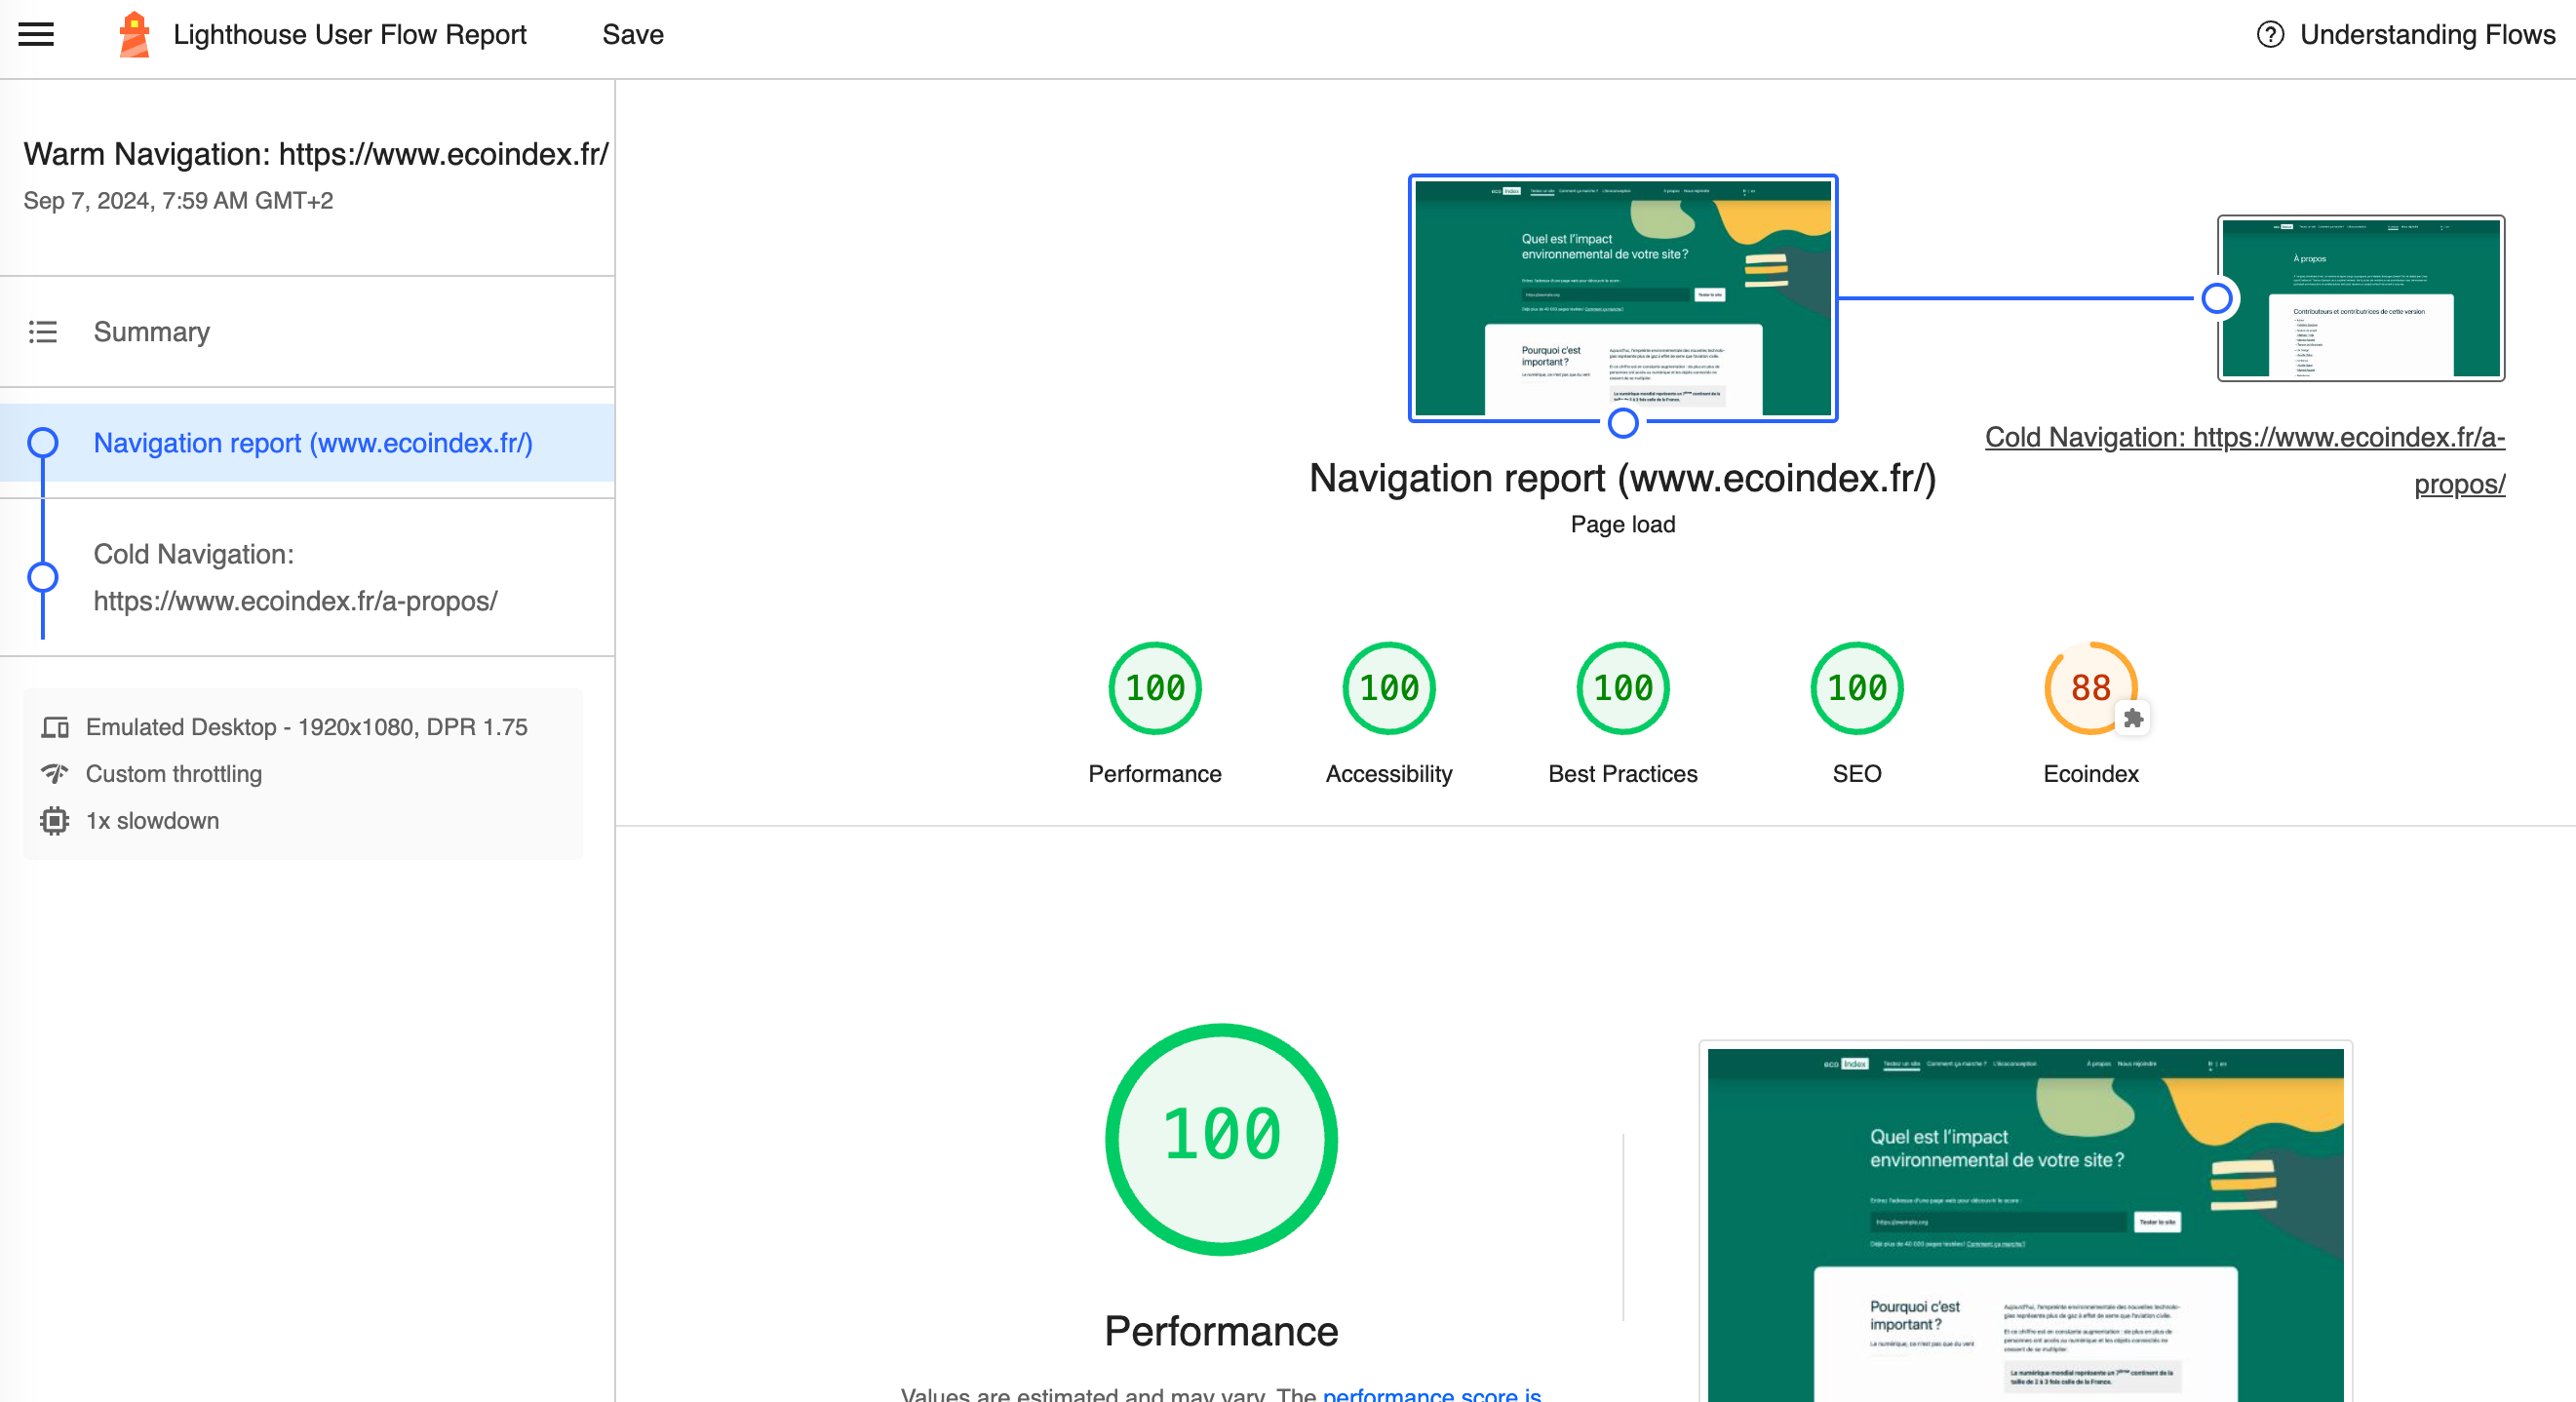This screenshot has height=1402, width=2576.
Task: Click the large Performance heading
Action: point(1221,1332)
